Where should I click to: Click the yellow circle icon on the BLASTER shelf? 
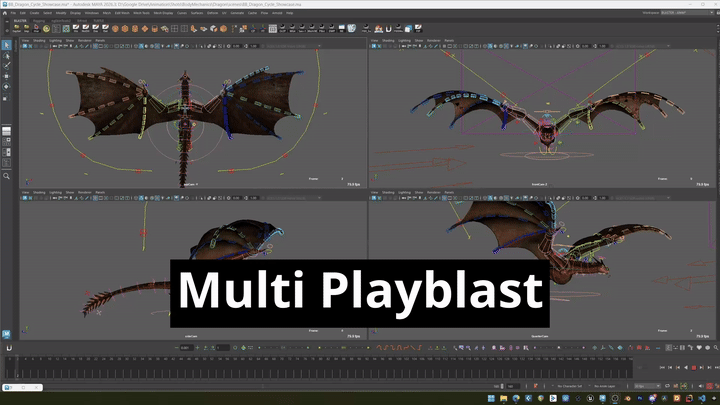point(46,28)
